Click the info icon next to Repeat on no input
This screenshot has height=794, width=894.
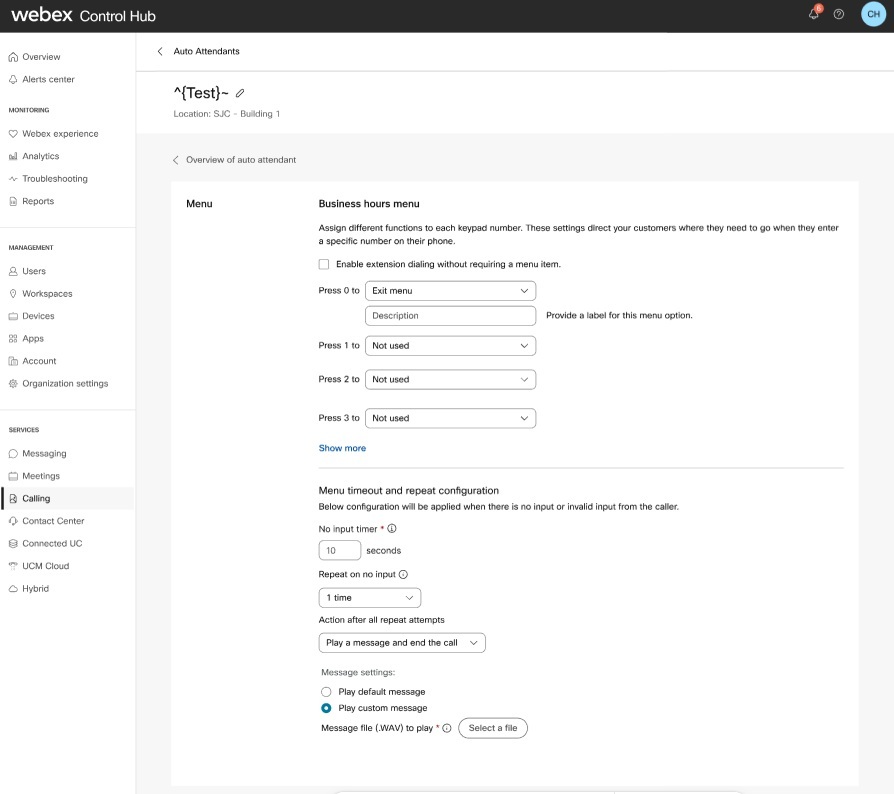click(403, 574)
